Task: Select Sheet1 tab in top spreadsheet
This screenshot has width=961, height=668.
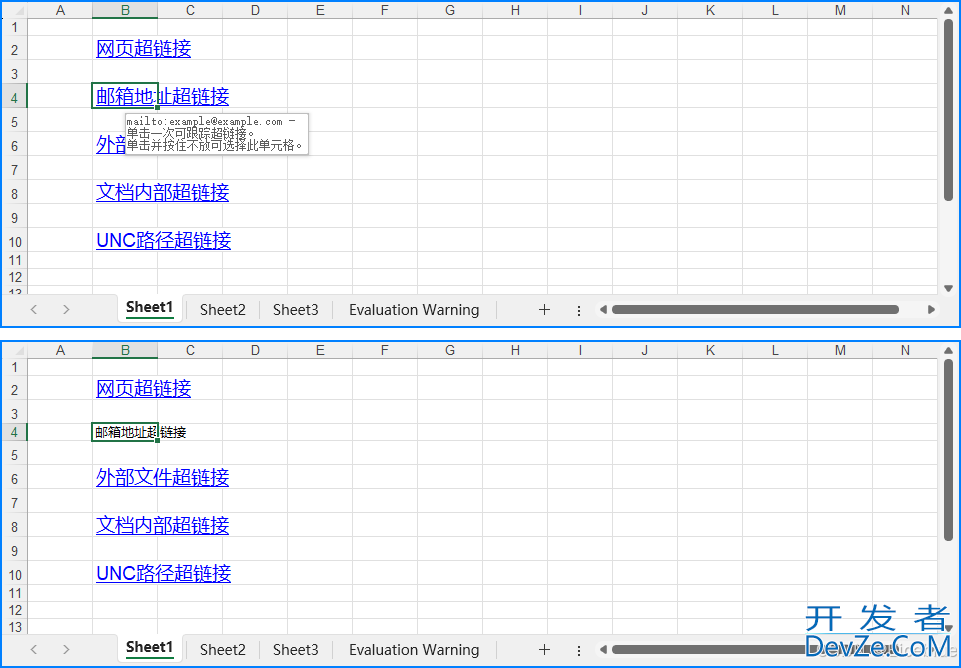Action: coord(150,308)
